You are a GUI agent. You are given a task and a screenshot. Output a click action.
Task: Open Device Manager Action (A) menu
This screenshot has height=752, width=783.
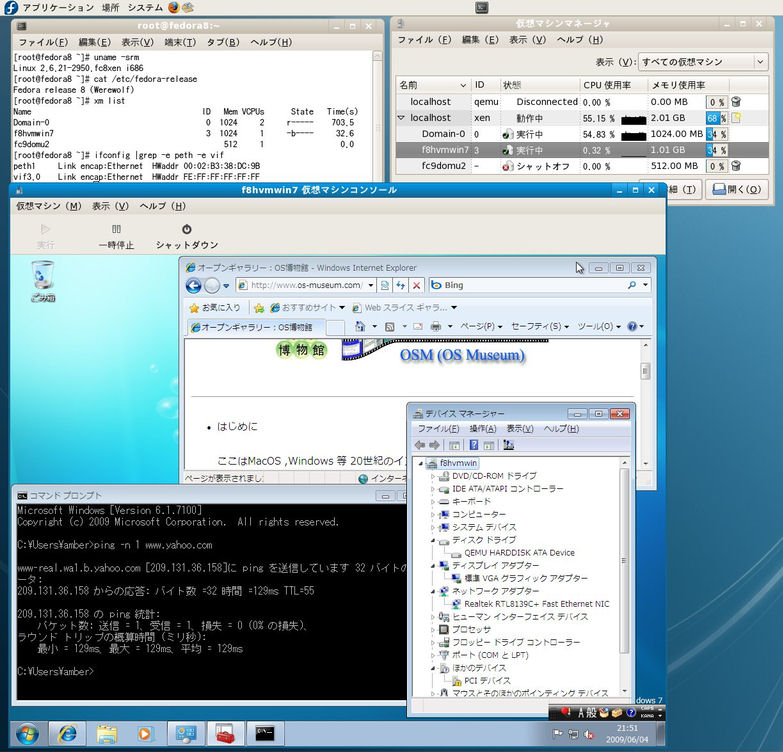483,428
